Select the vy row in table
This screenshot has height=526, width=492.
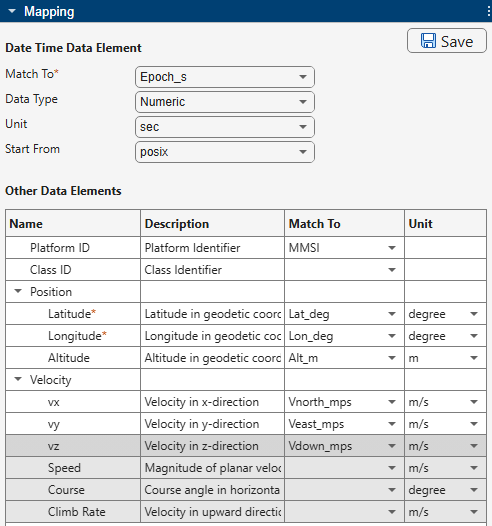pyautogui.click(x=246, y=424)
